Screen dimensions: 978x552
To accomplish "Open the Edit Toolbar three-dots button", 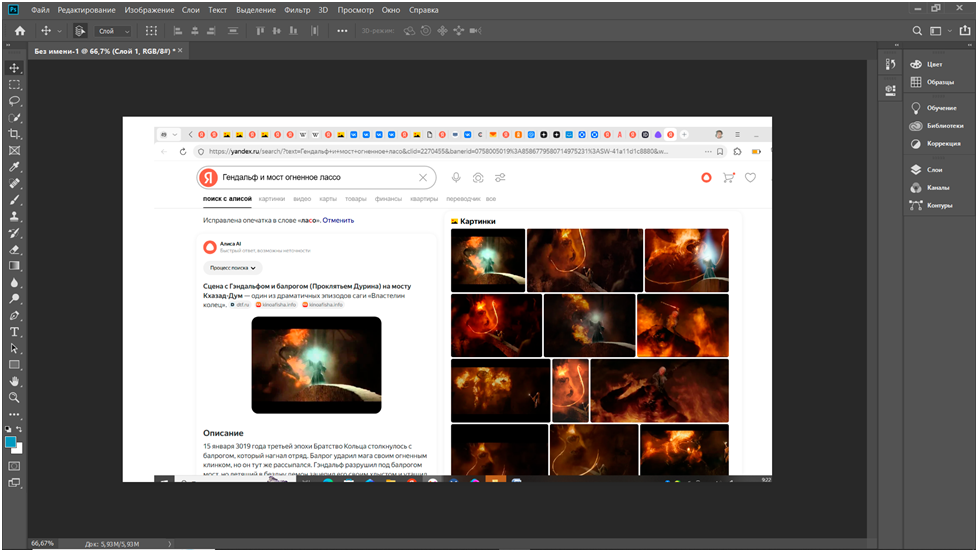I will click(14, 414).
